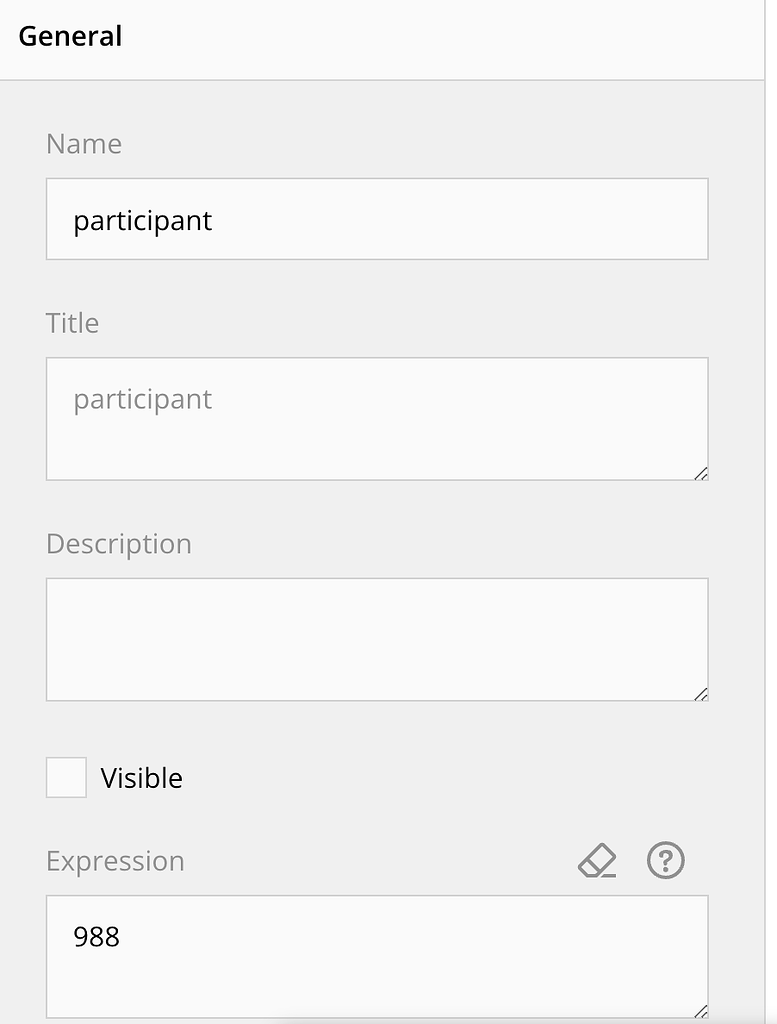Click the eraser icon to clear the Expression
Image resolution: width=777 pixels, height=1024 pixels.
(x=596, y=860)
